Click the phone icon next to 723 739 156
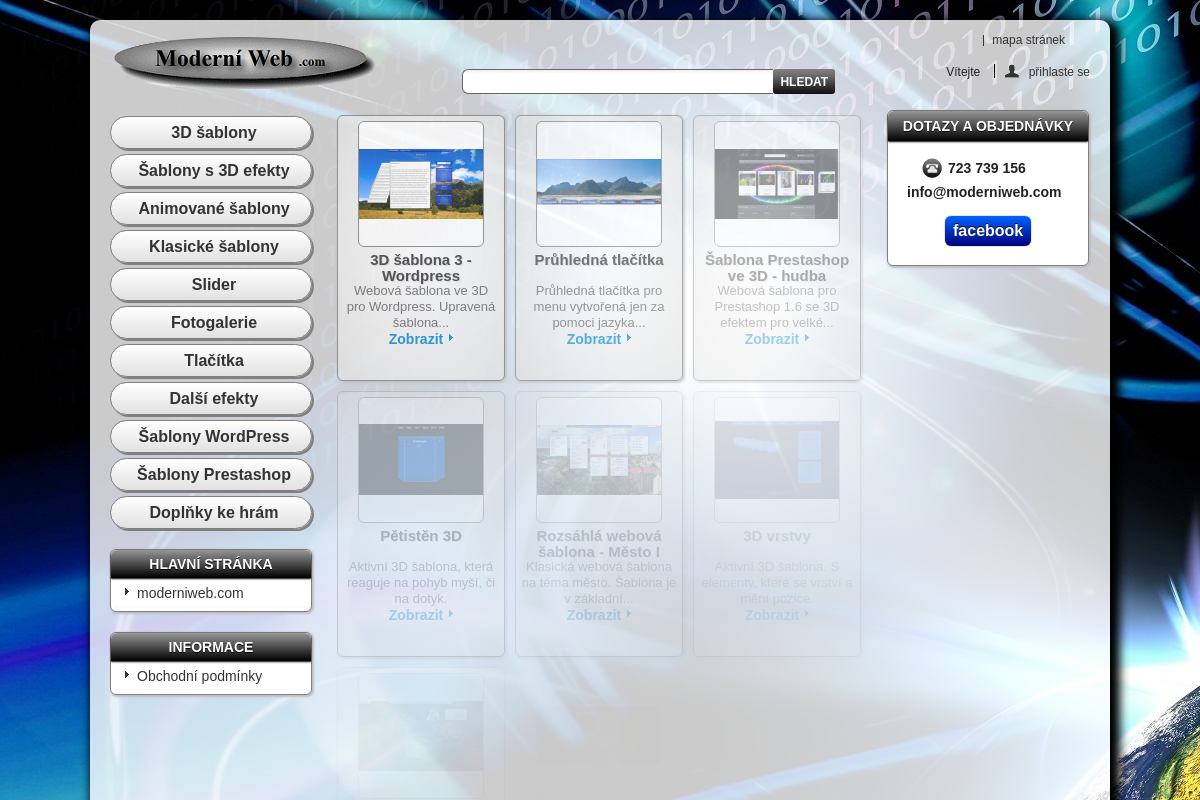The height and width of the screenshot is (800, 1200). click(x=932, y=168)
